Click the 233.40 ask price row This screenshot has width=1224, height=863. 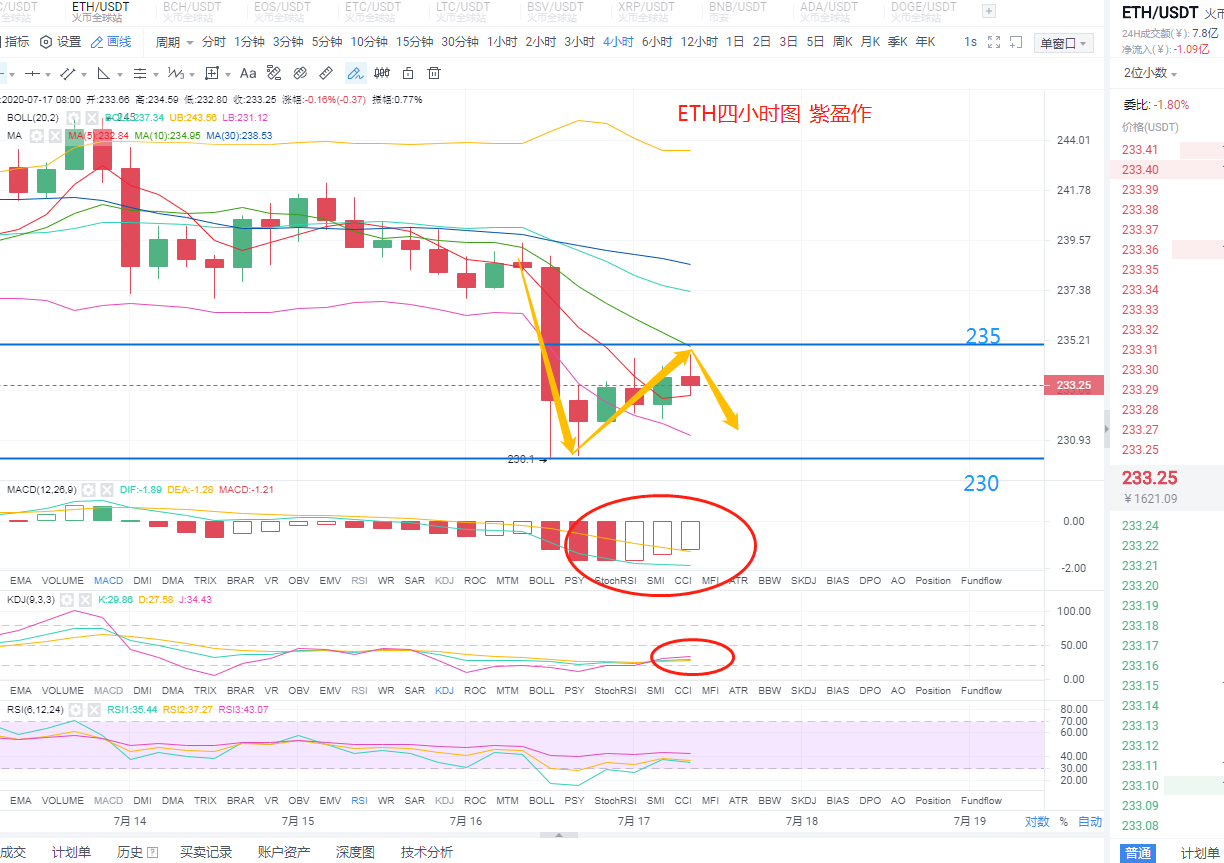(1168, 170)
